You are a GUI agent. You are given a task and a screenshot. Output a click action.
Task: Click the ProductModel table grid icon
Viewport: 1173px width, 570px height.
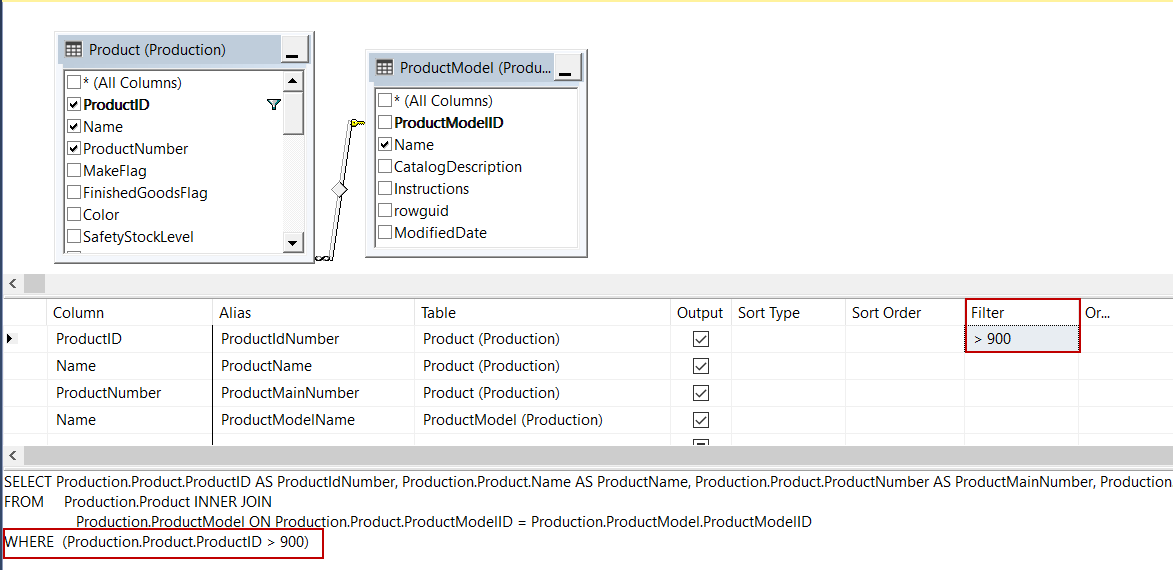point(384,68)
